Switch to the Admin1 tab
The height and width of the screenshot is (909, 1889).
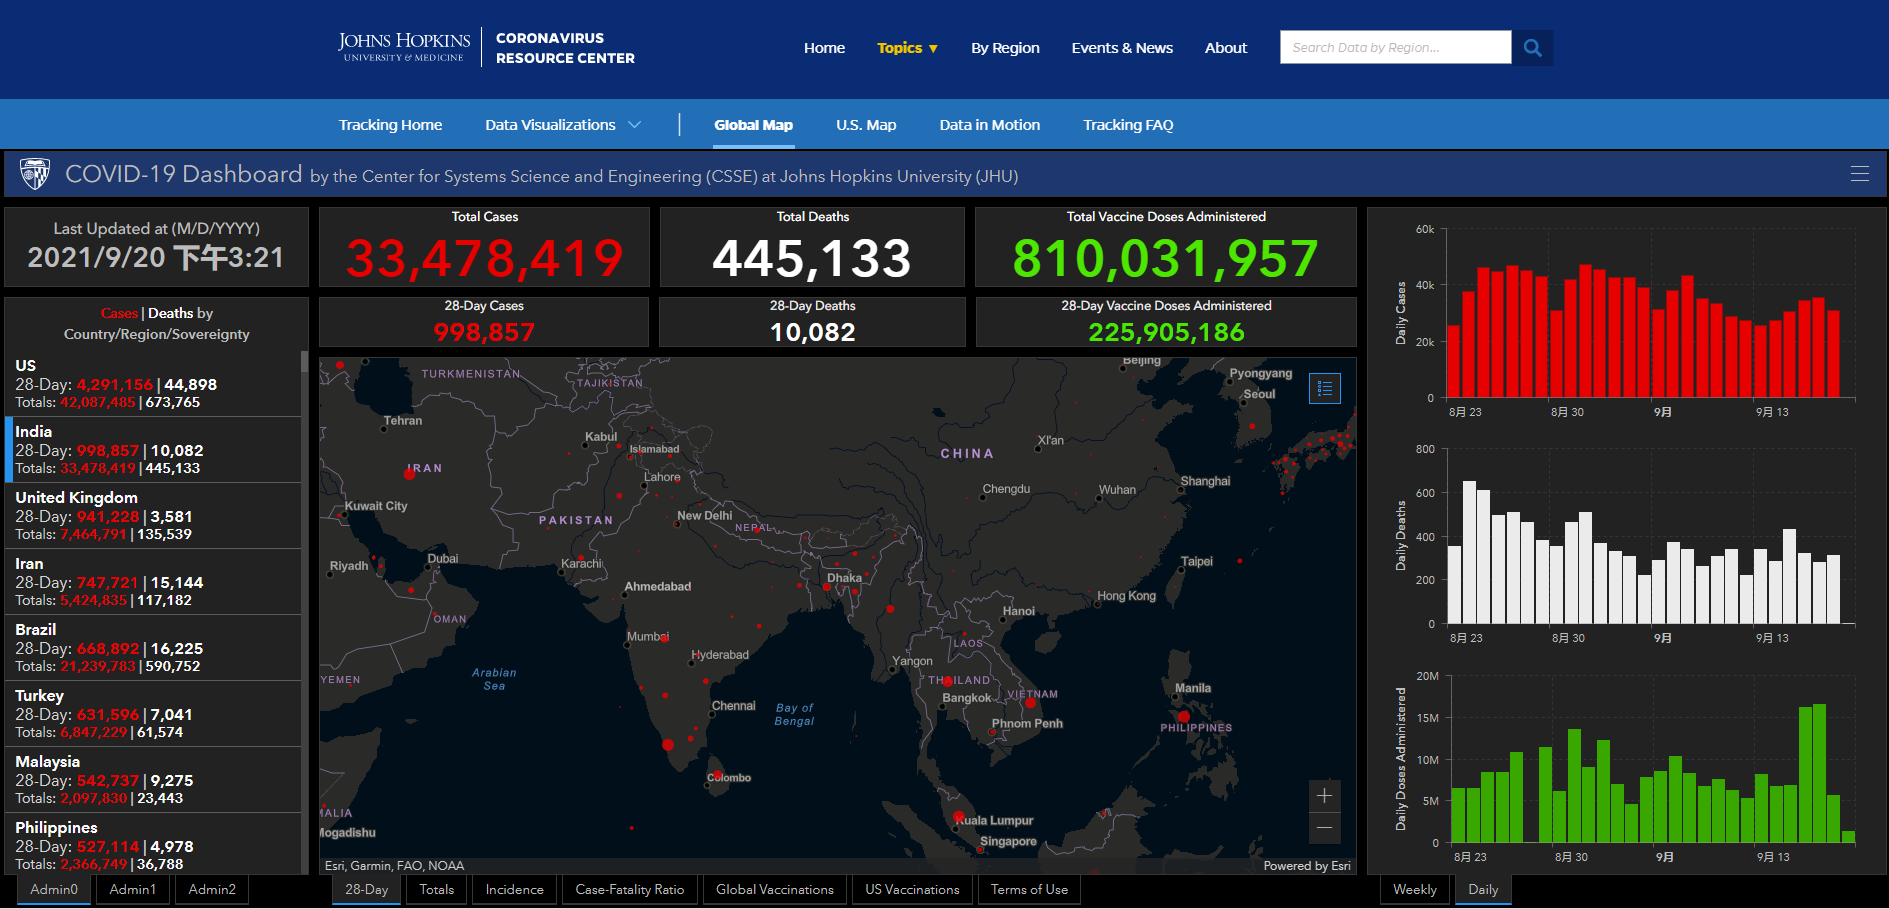click(x=132, y=889)
